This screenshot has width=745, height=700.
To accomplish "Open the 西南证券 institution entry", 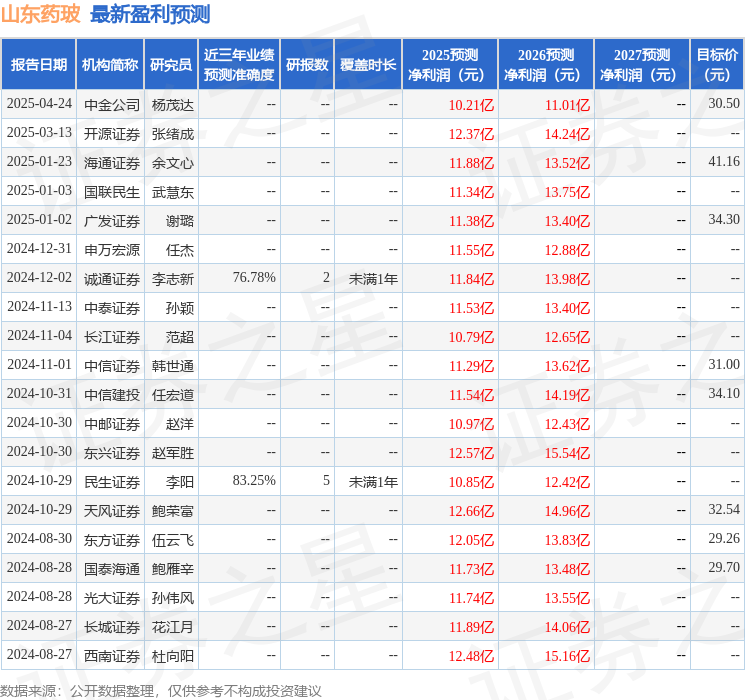I will point(112,656).
